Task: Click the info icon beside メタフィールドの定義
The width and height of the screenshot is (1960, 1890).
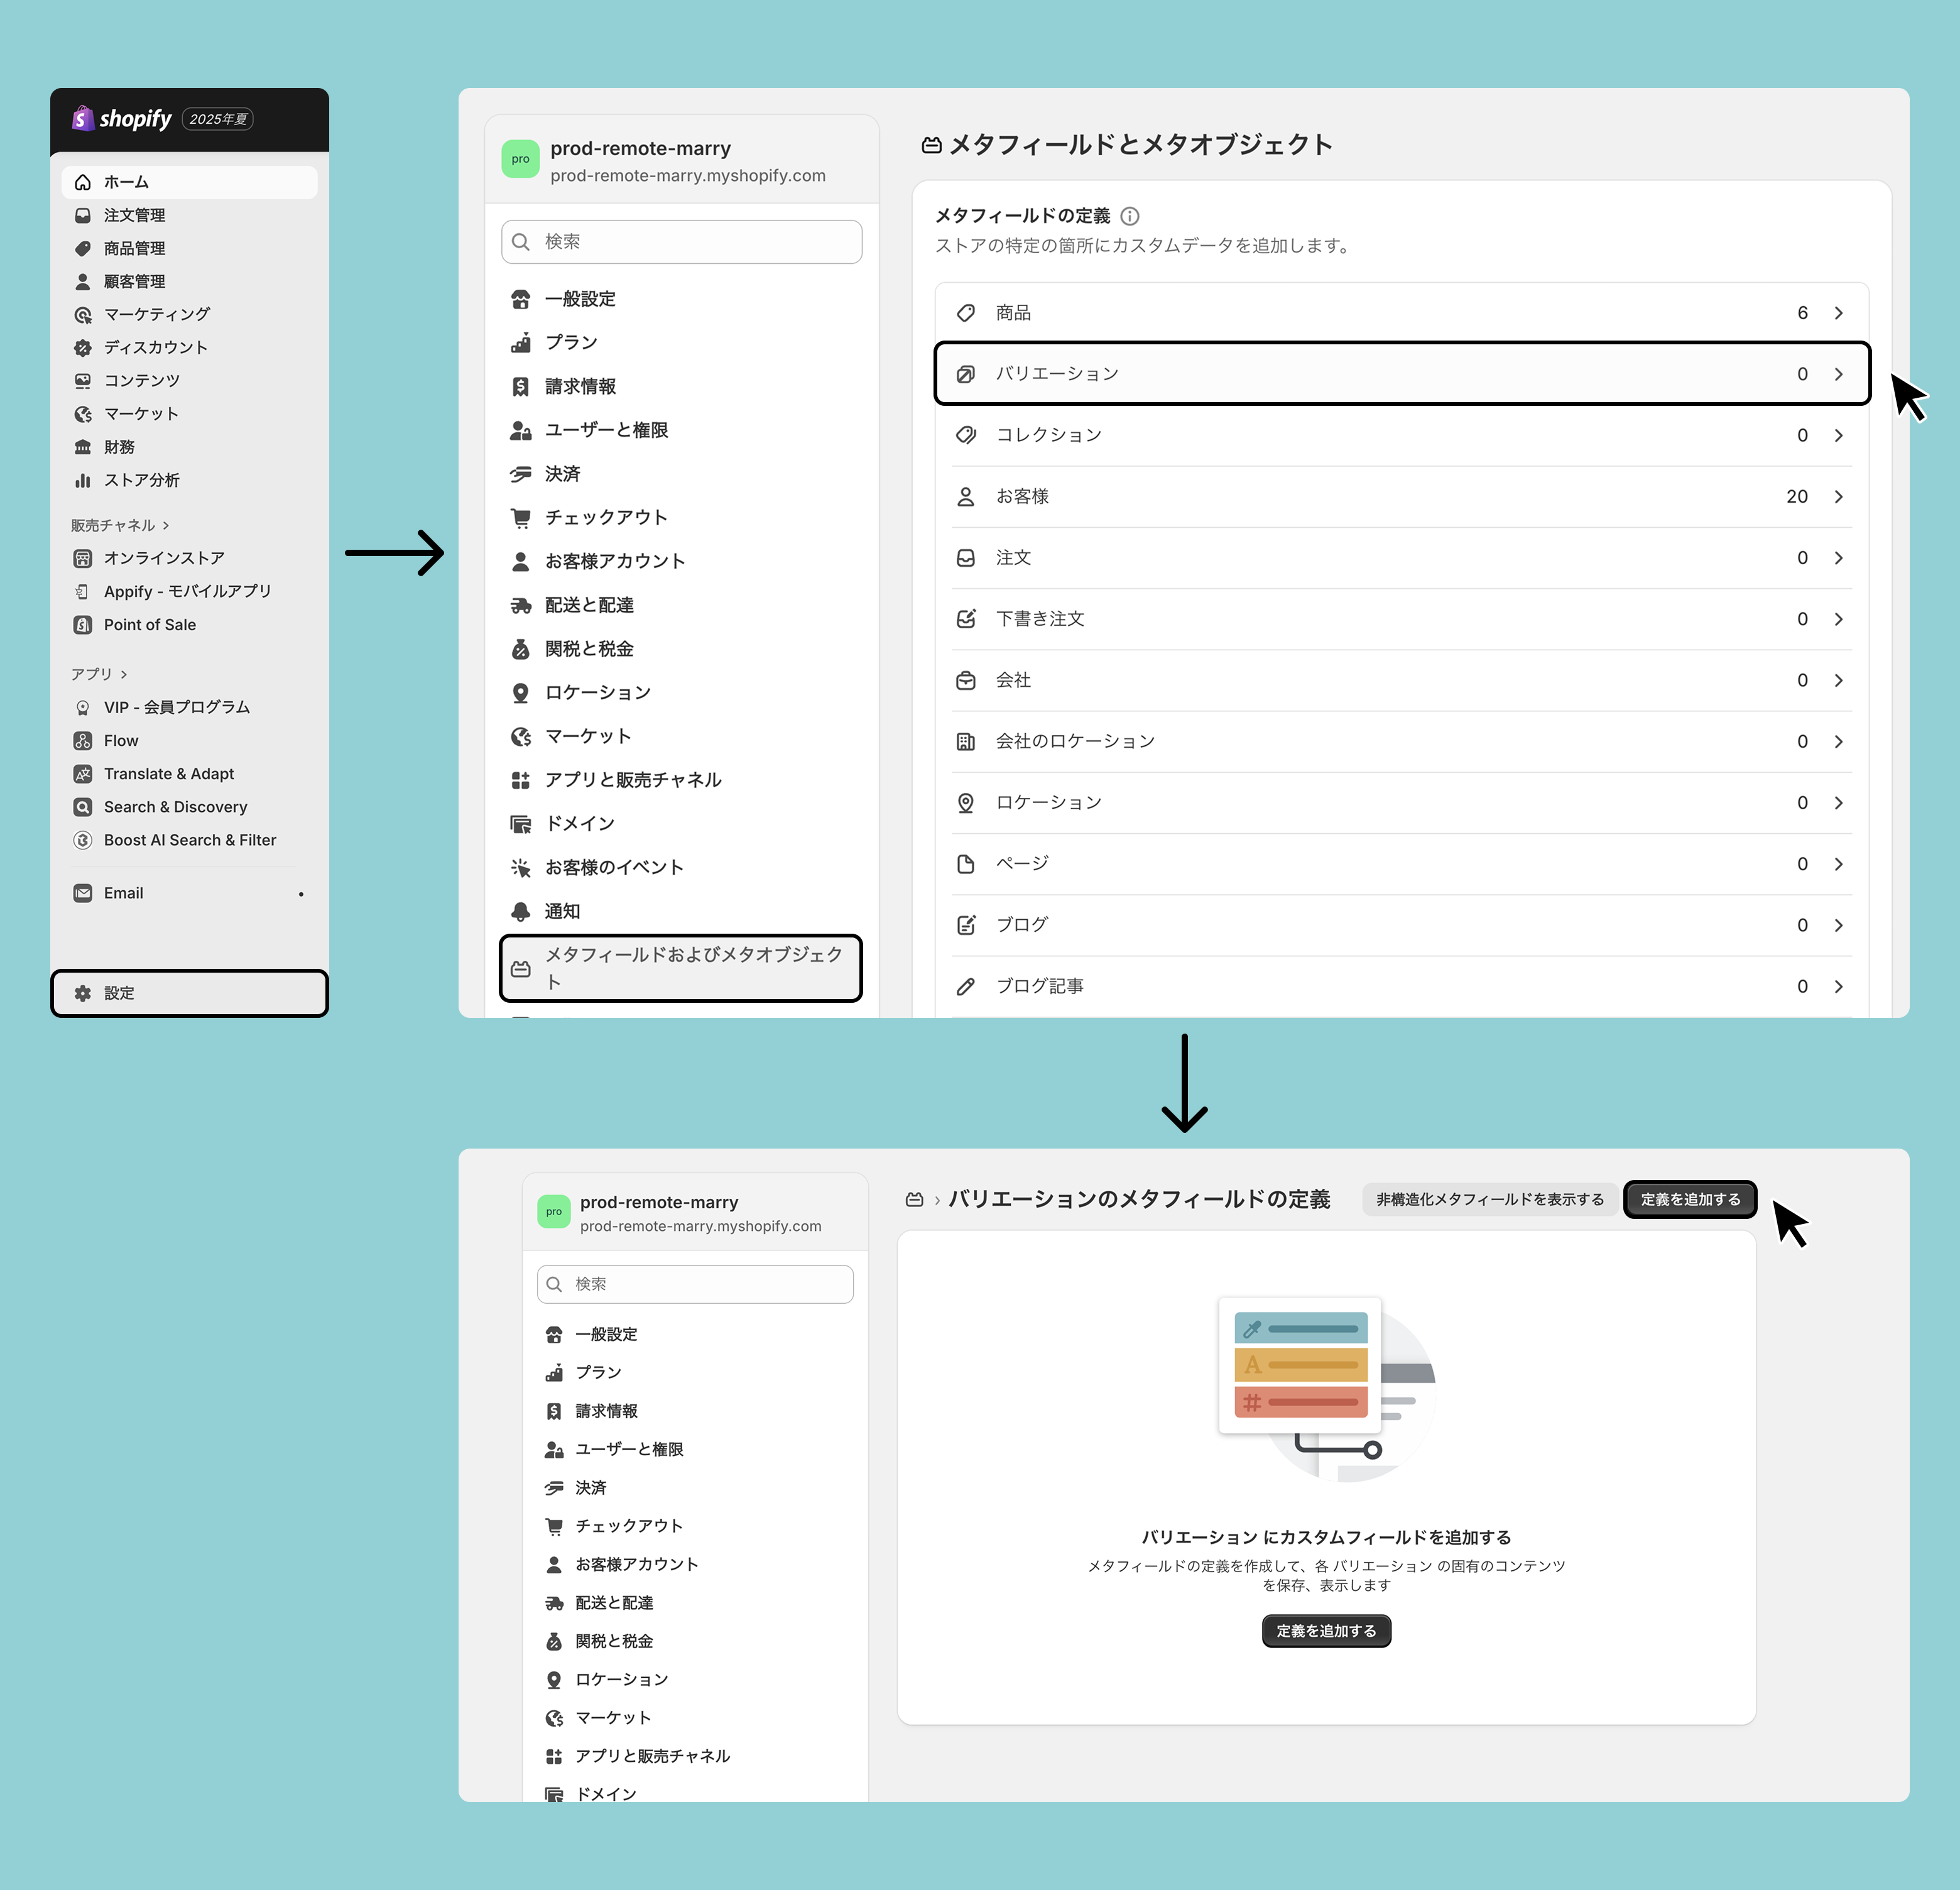Action: coord(1130,216)
